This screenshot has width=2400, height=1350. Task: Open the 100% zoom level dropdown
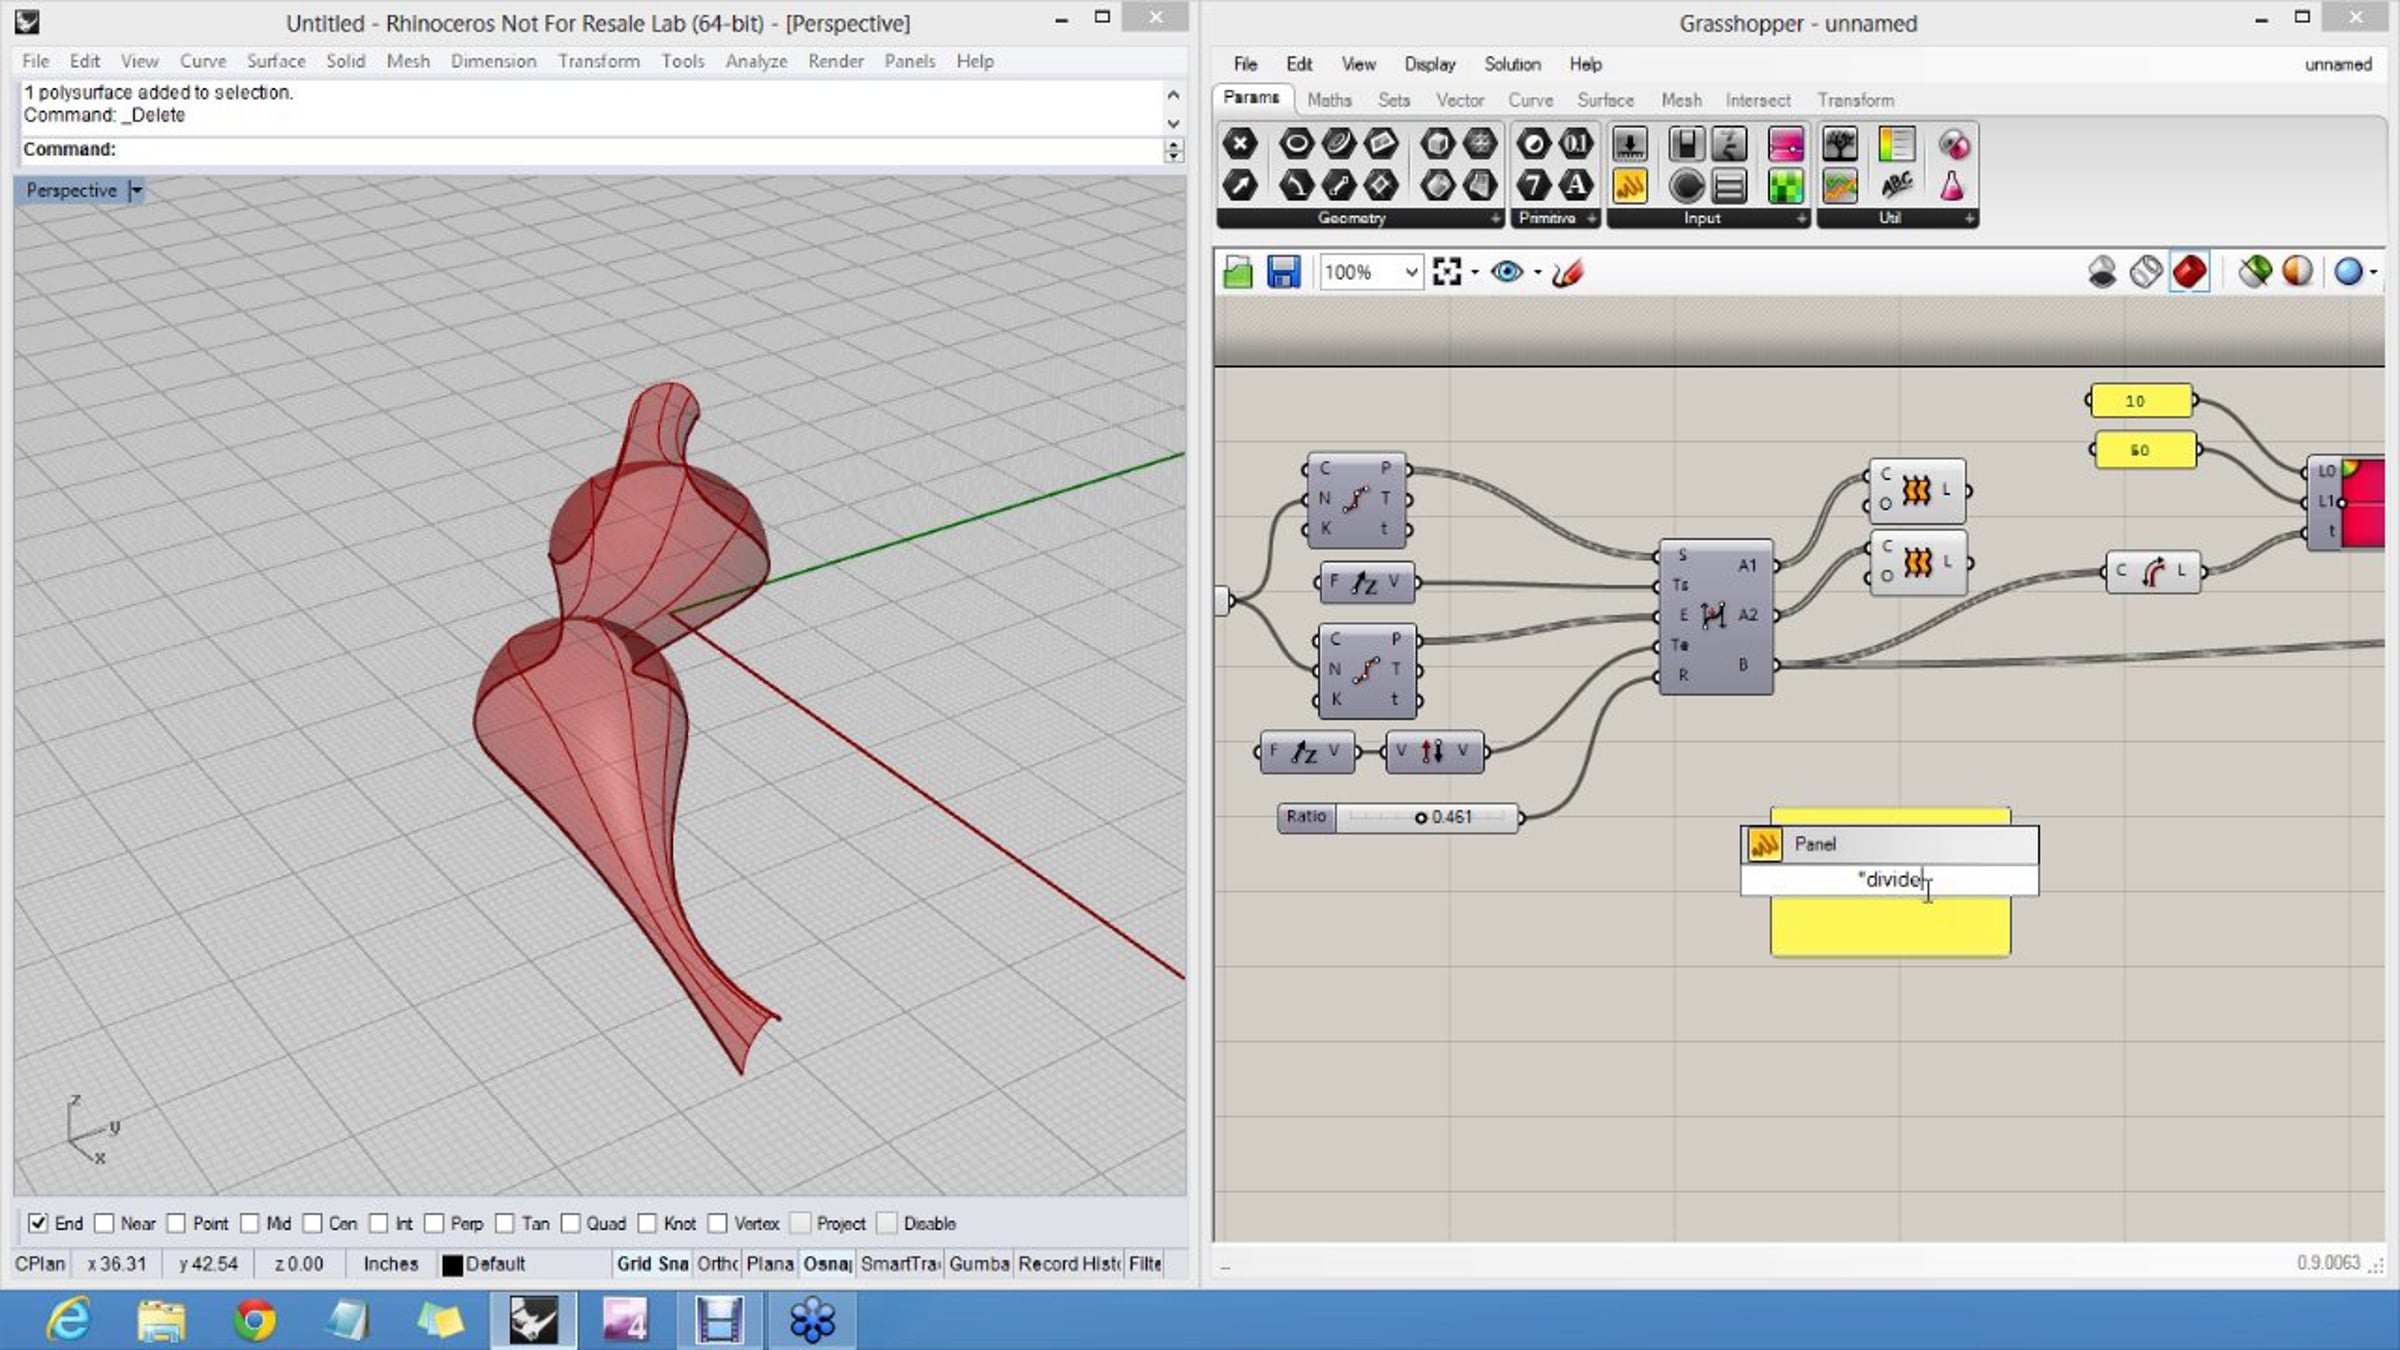tap(1371, 272)
